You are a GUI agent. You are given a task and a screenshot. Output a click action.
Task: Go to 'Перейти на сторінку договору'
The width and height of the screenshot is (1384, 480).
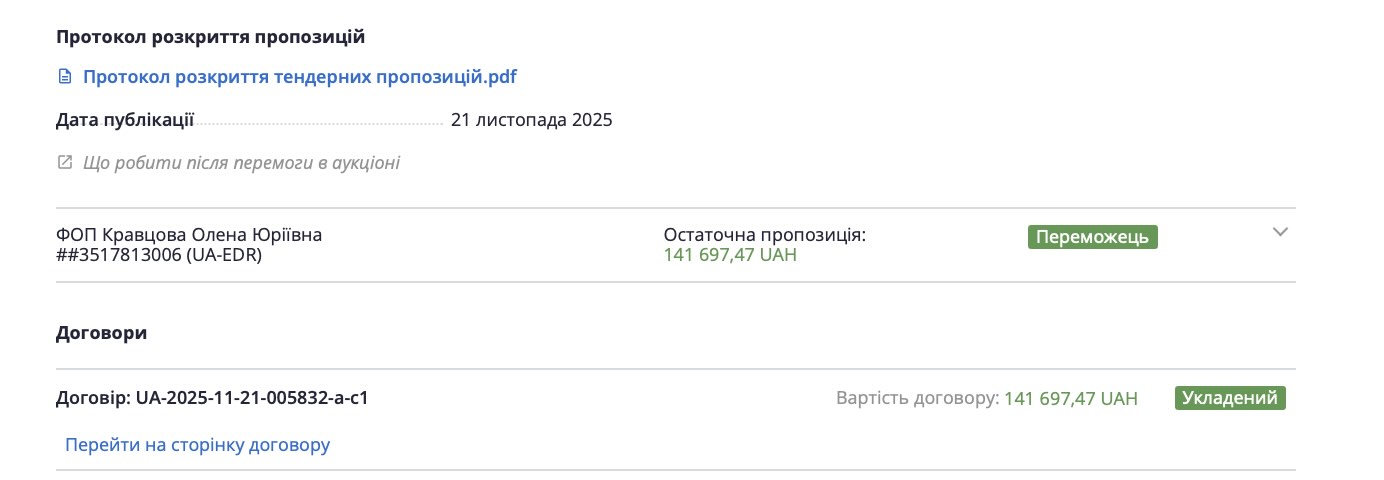tap(197, 445)
